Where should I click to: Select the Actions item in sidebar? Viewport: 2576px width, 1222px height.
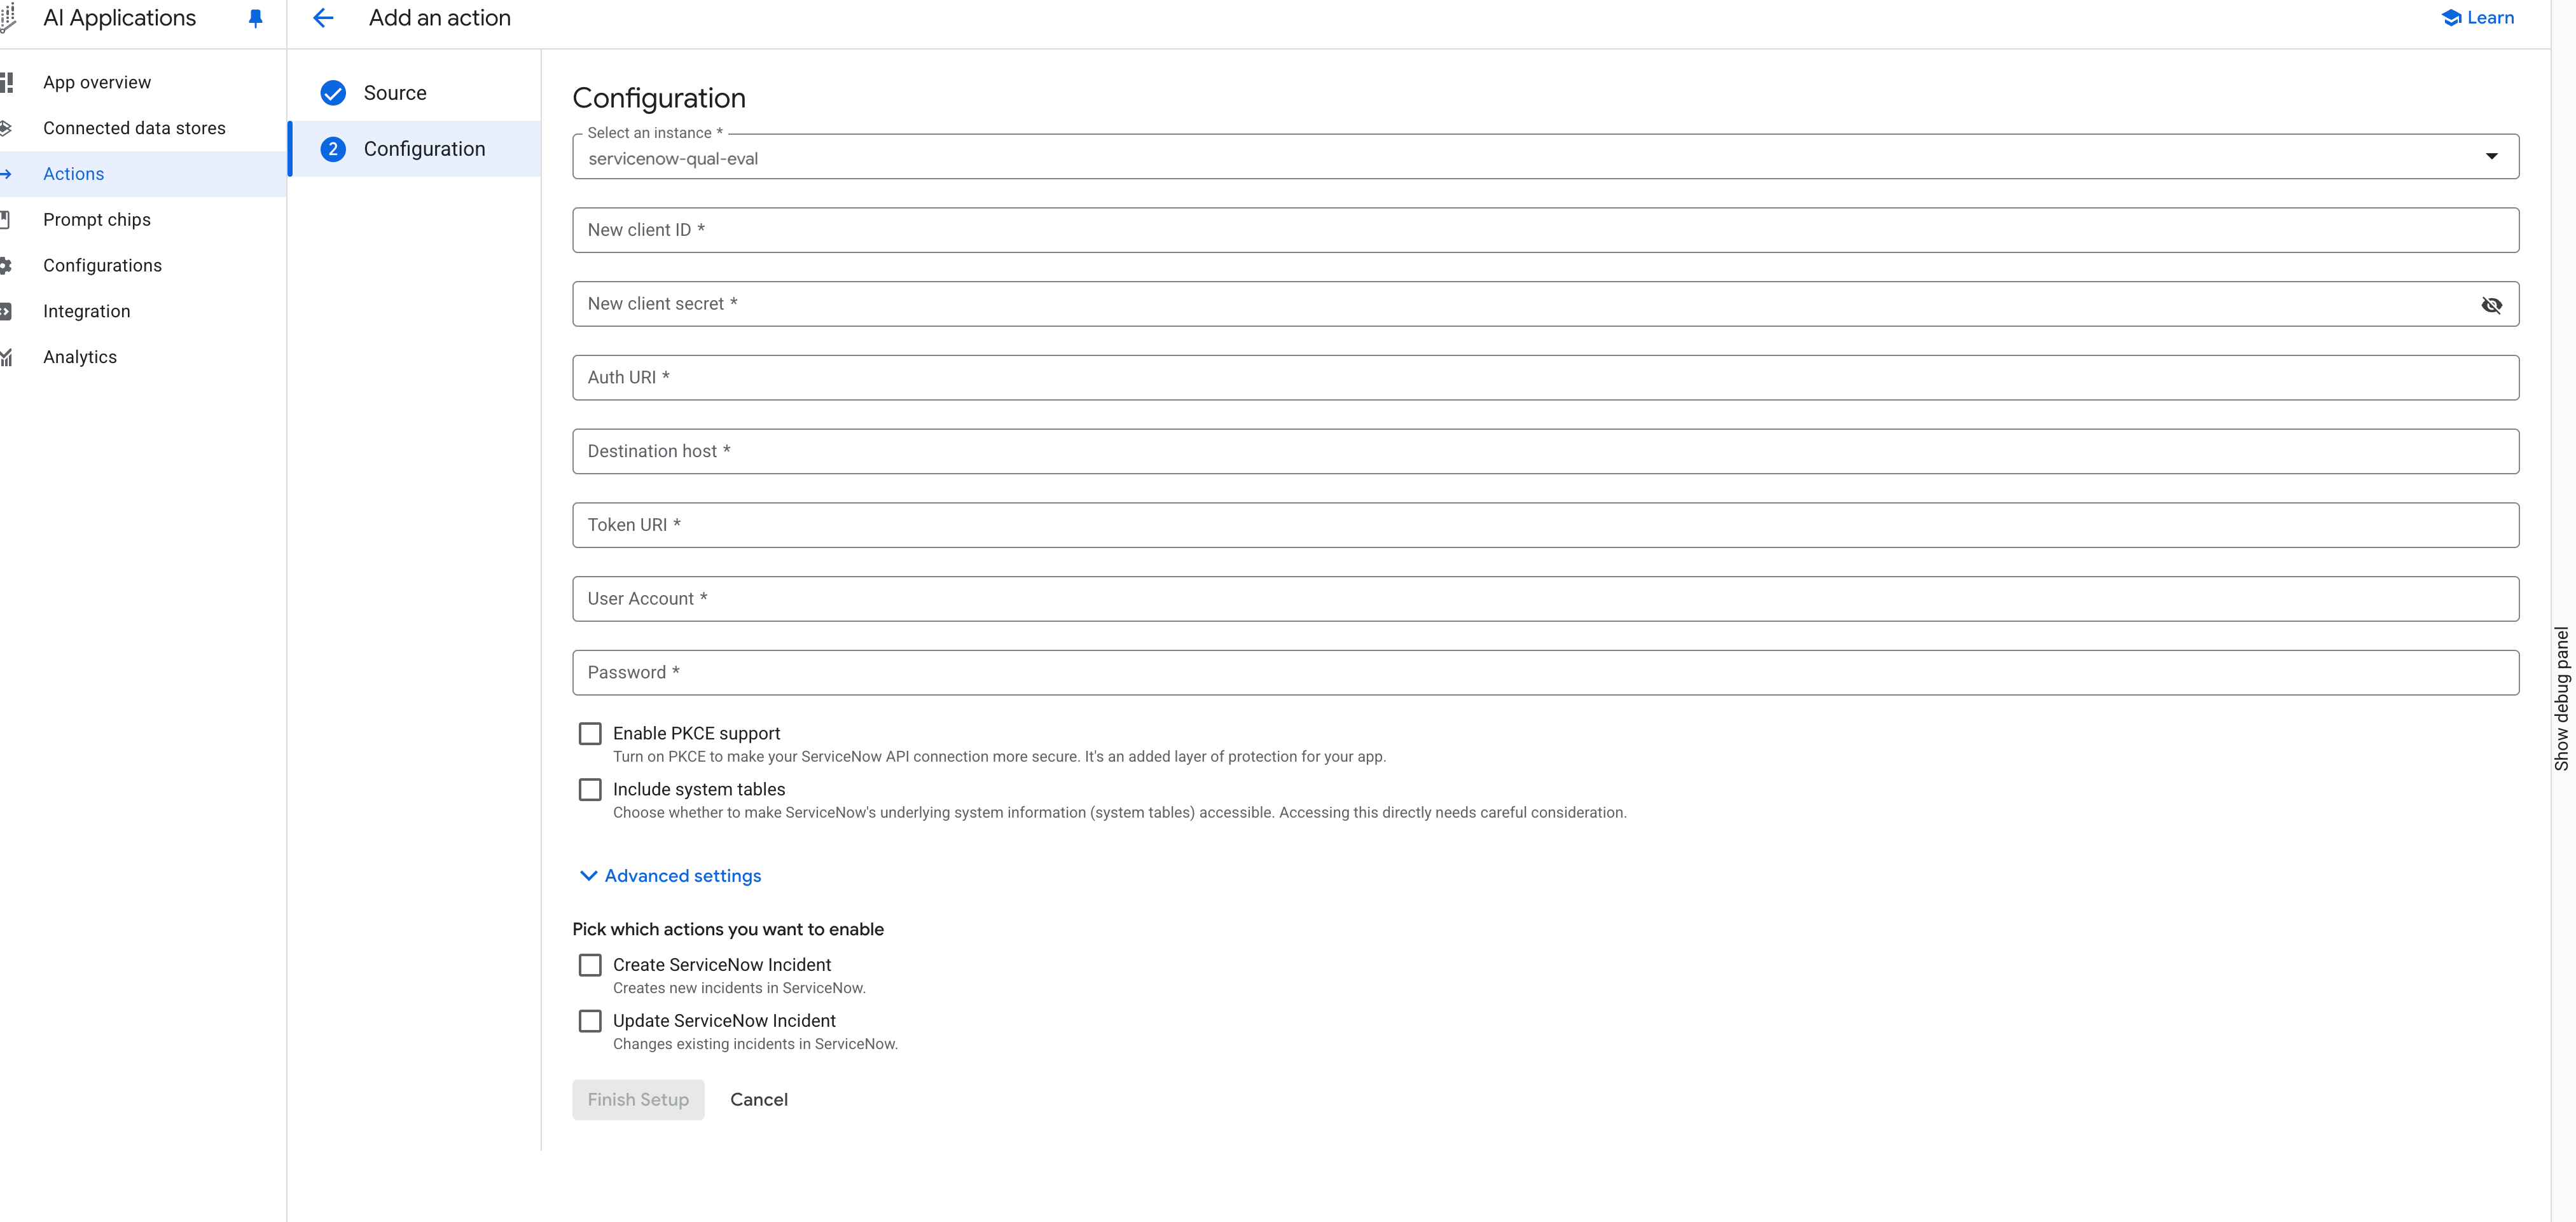click(x=73, y=173)
